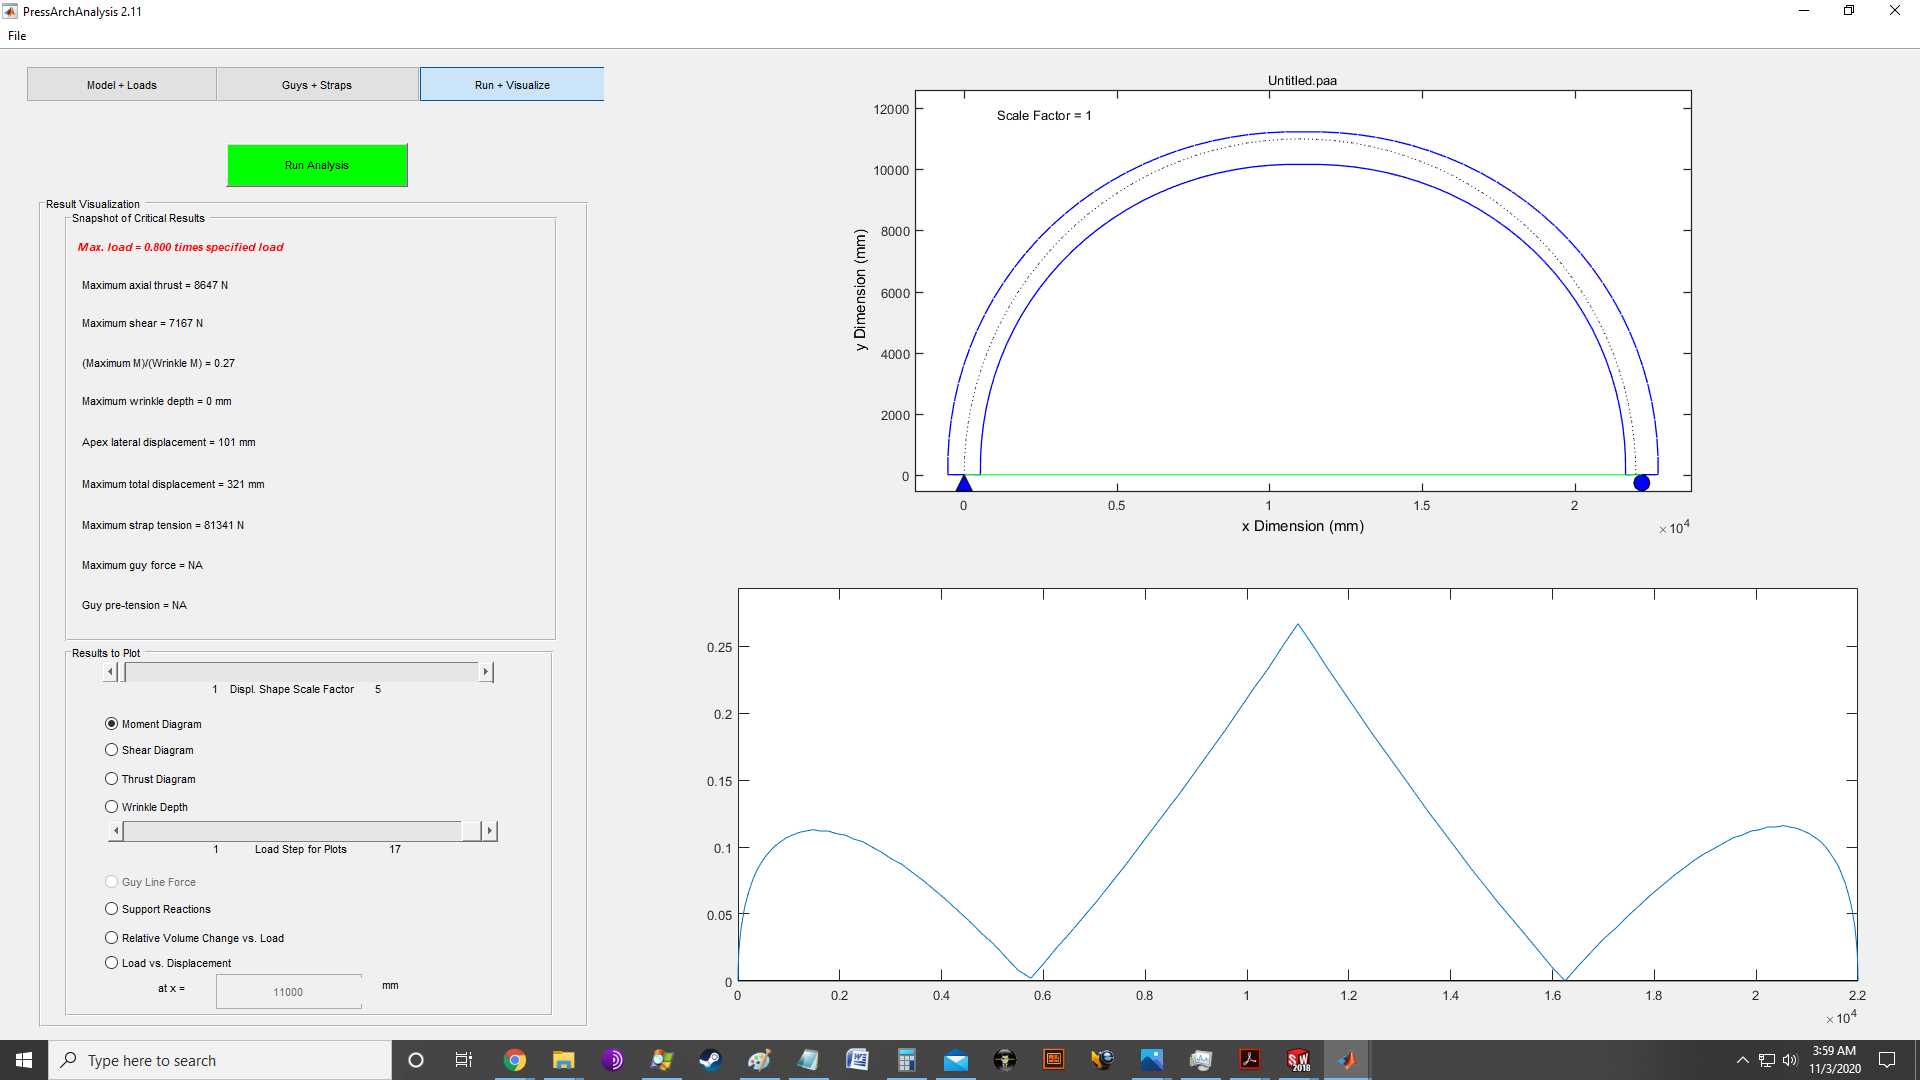This screenshot has width=1920, height=1080.
Task: Decrease the Load Step for Plots slider
Action: [116, 831]
